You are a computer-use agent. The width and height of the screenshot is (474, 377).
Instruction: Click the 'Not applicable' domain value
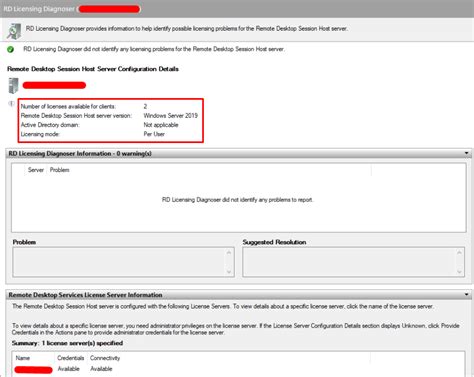[161, 125]
